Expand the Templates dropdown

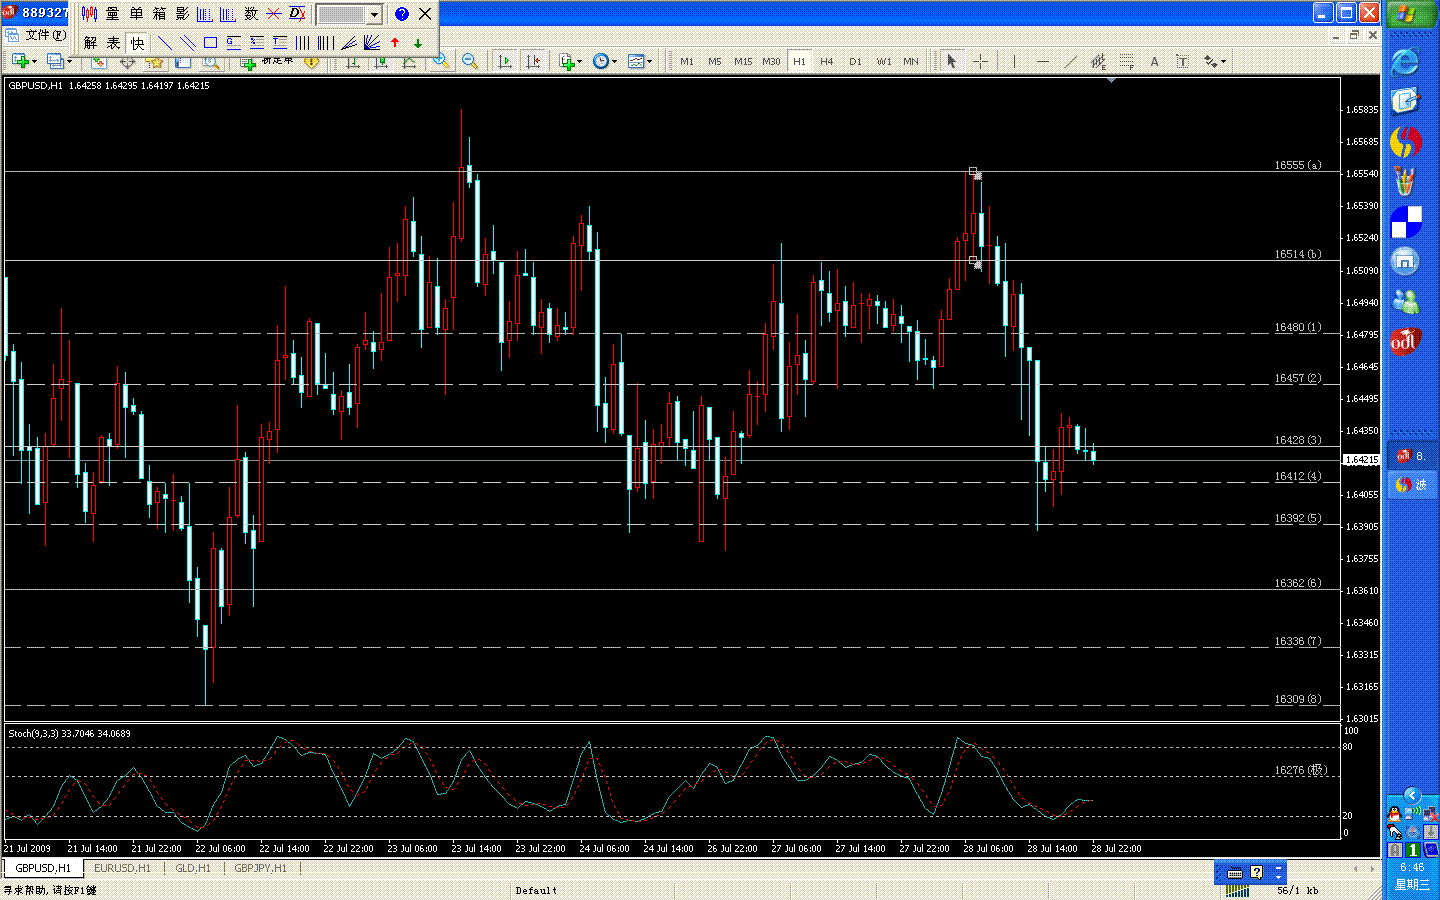click(x=650, y=62)
